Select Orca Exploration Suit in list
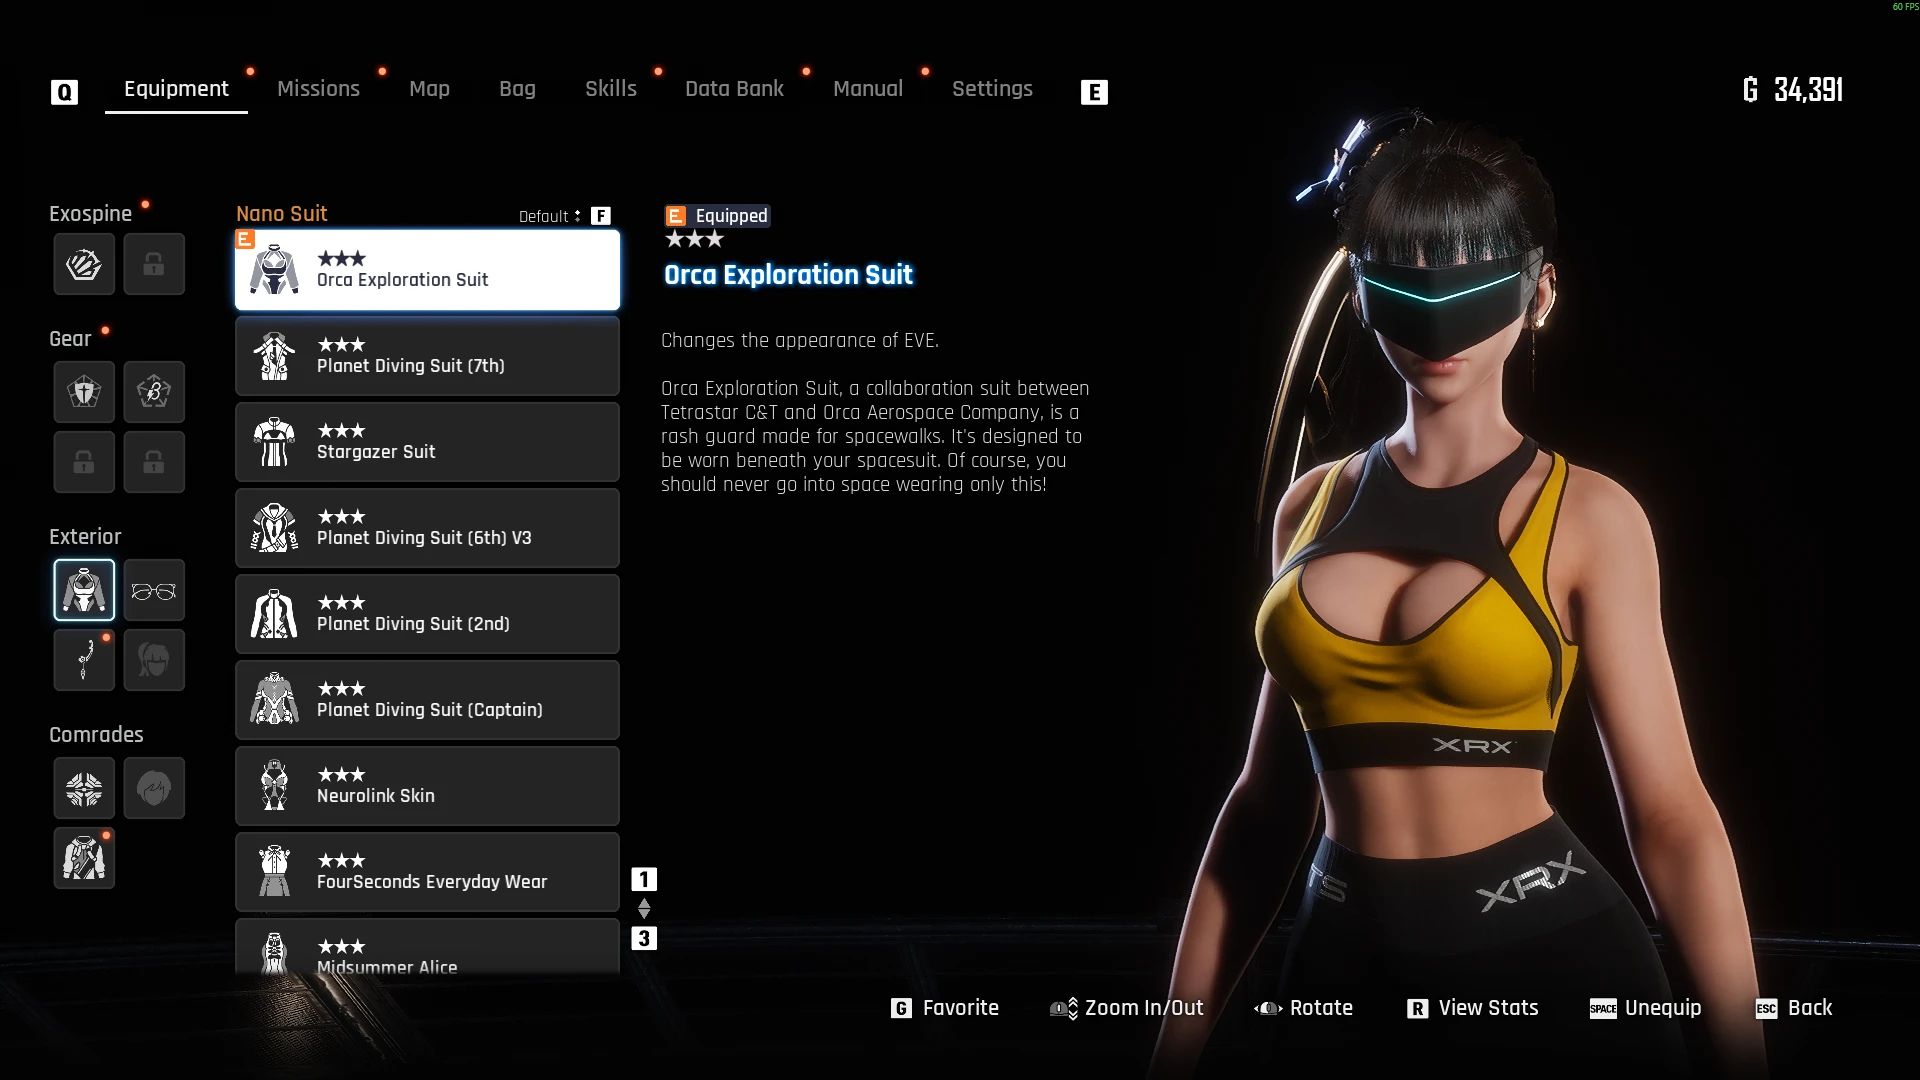The image size is (1920, 1080). pos(427,270)
